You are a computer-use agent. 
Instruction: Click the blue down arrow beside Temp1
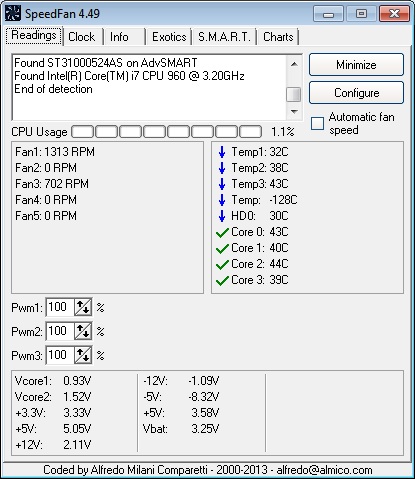tap(222, 152)
